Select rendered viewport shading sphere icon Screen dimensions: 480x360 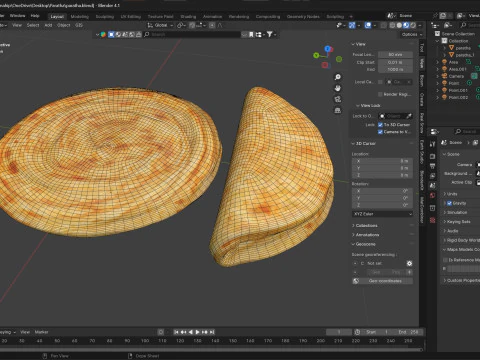coord(413,25)
